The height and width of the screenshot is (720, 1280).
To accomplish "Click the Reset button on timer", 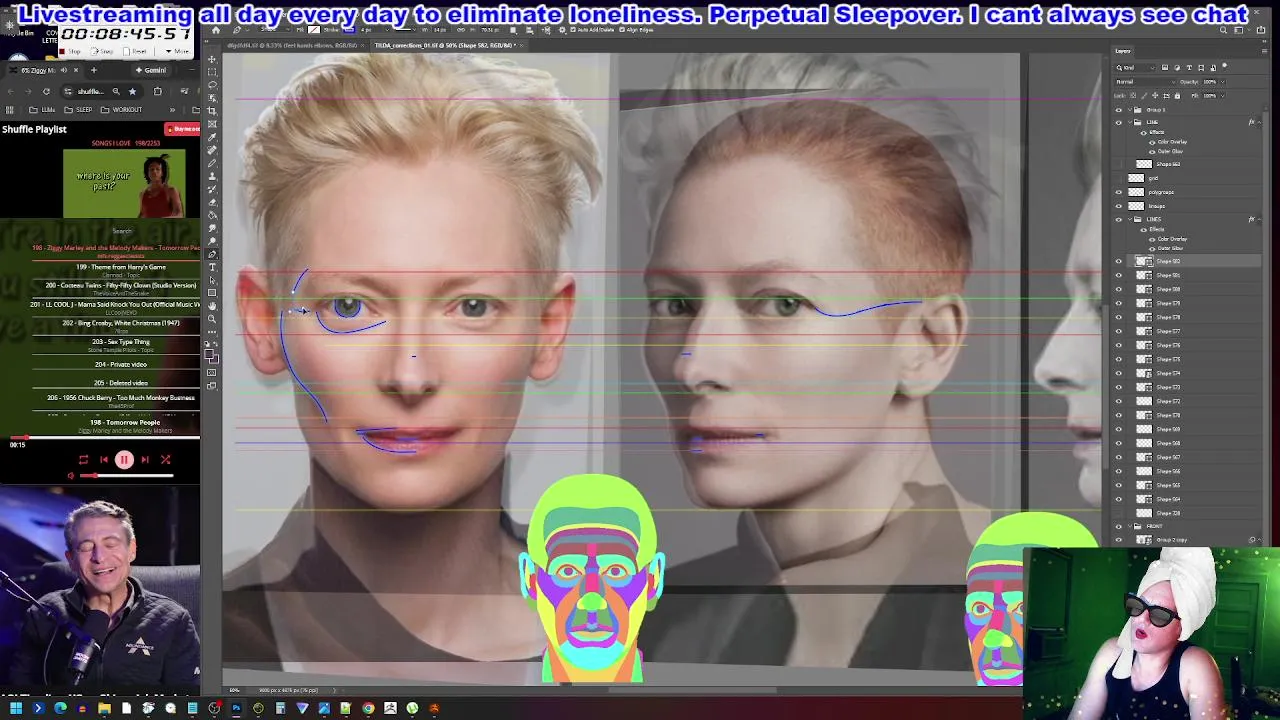I will click(x=134, y=51).
